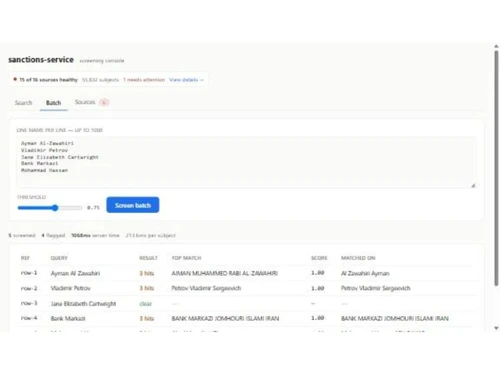
Task: Click the '4 flagged' summary text
Action: point(53,235)
